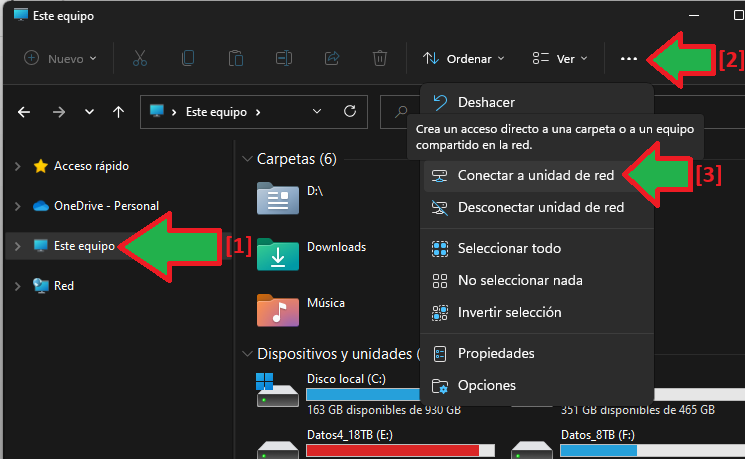Expand the OneDrive - Personal tree node
Image resolution: width=745 pixels, height=459 pixels.
pos(18,206)
